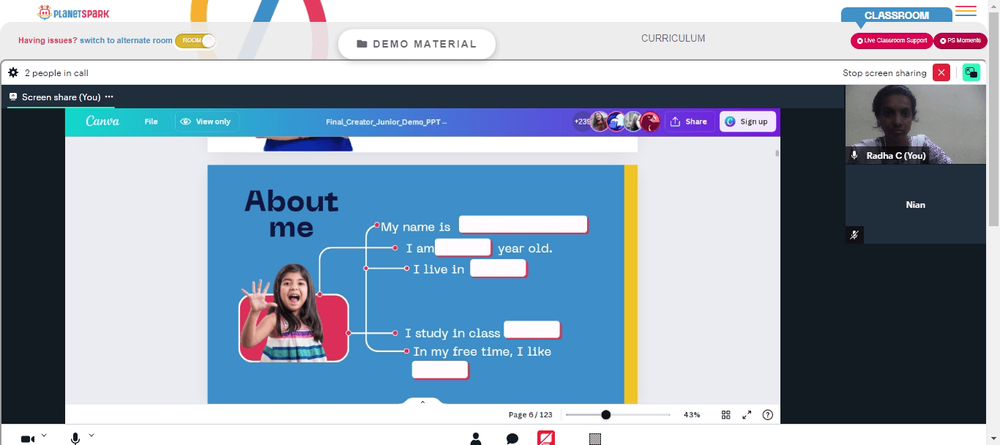Expand camera options chevron

(x=43, y=435)
